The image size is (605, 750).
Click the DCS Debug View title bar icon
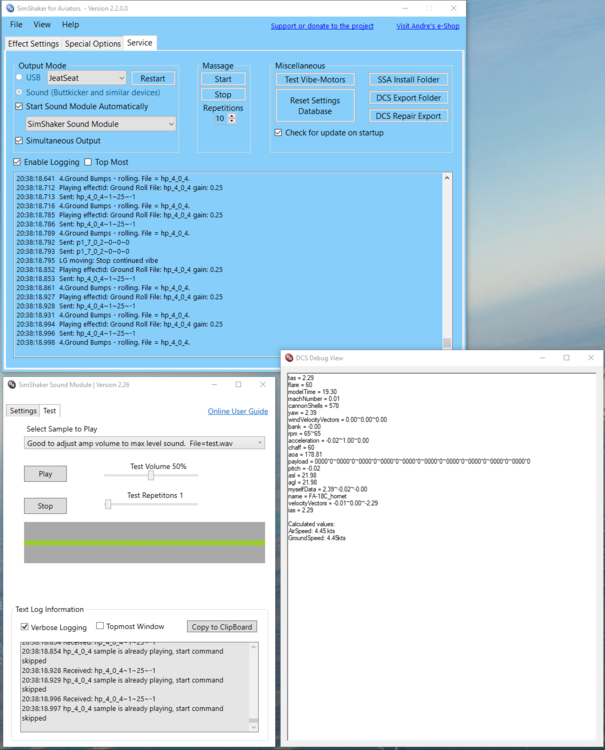(x=289, y=358)
